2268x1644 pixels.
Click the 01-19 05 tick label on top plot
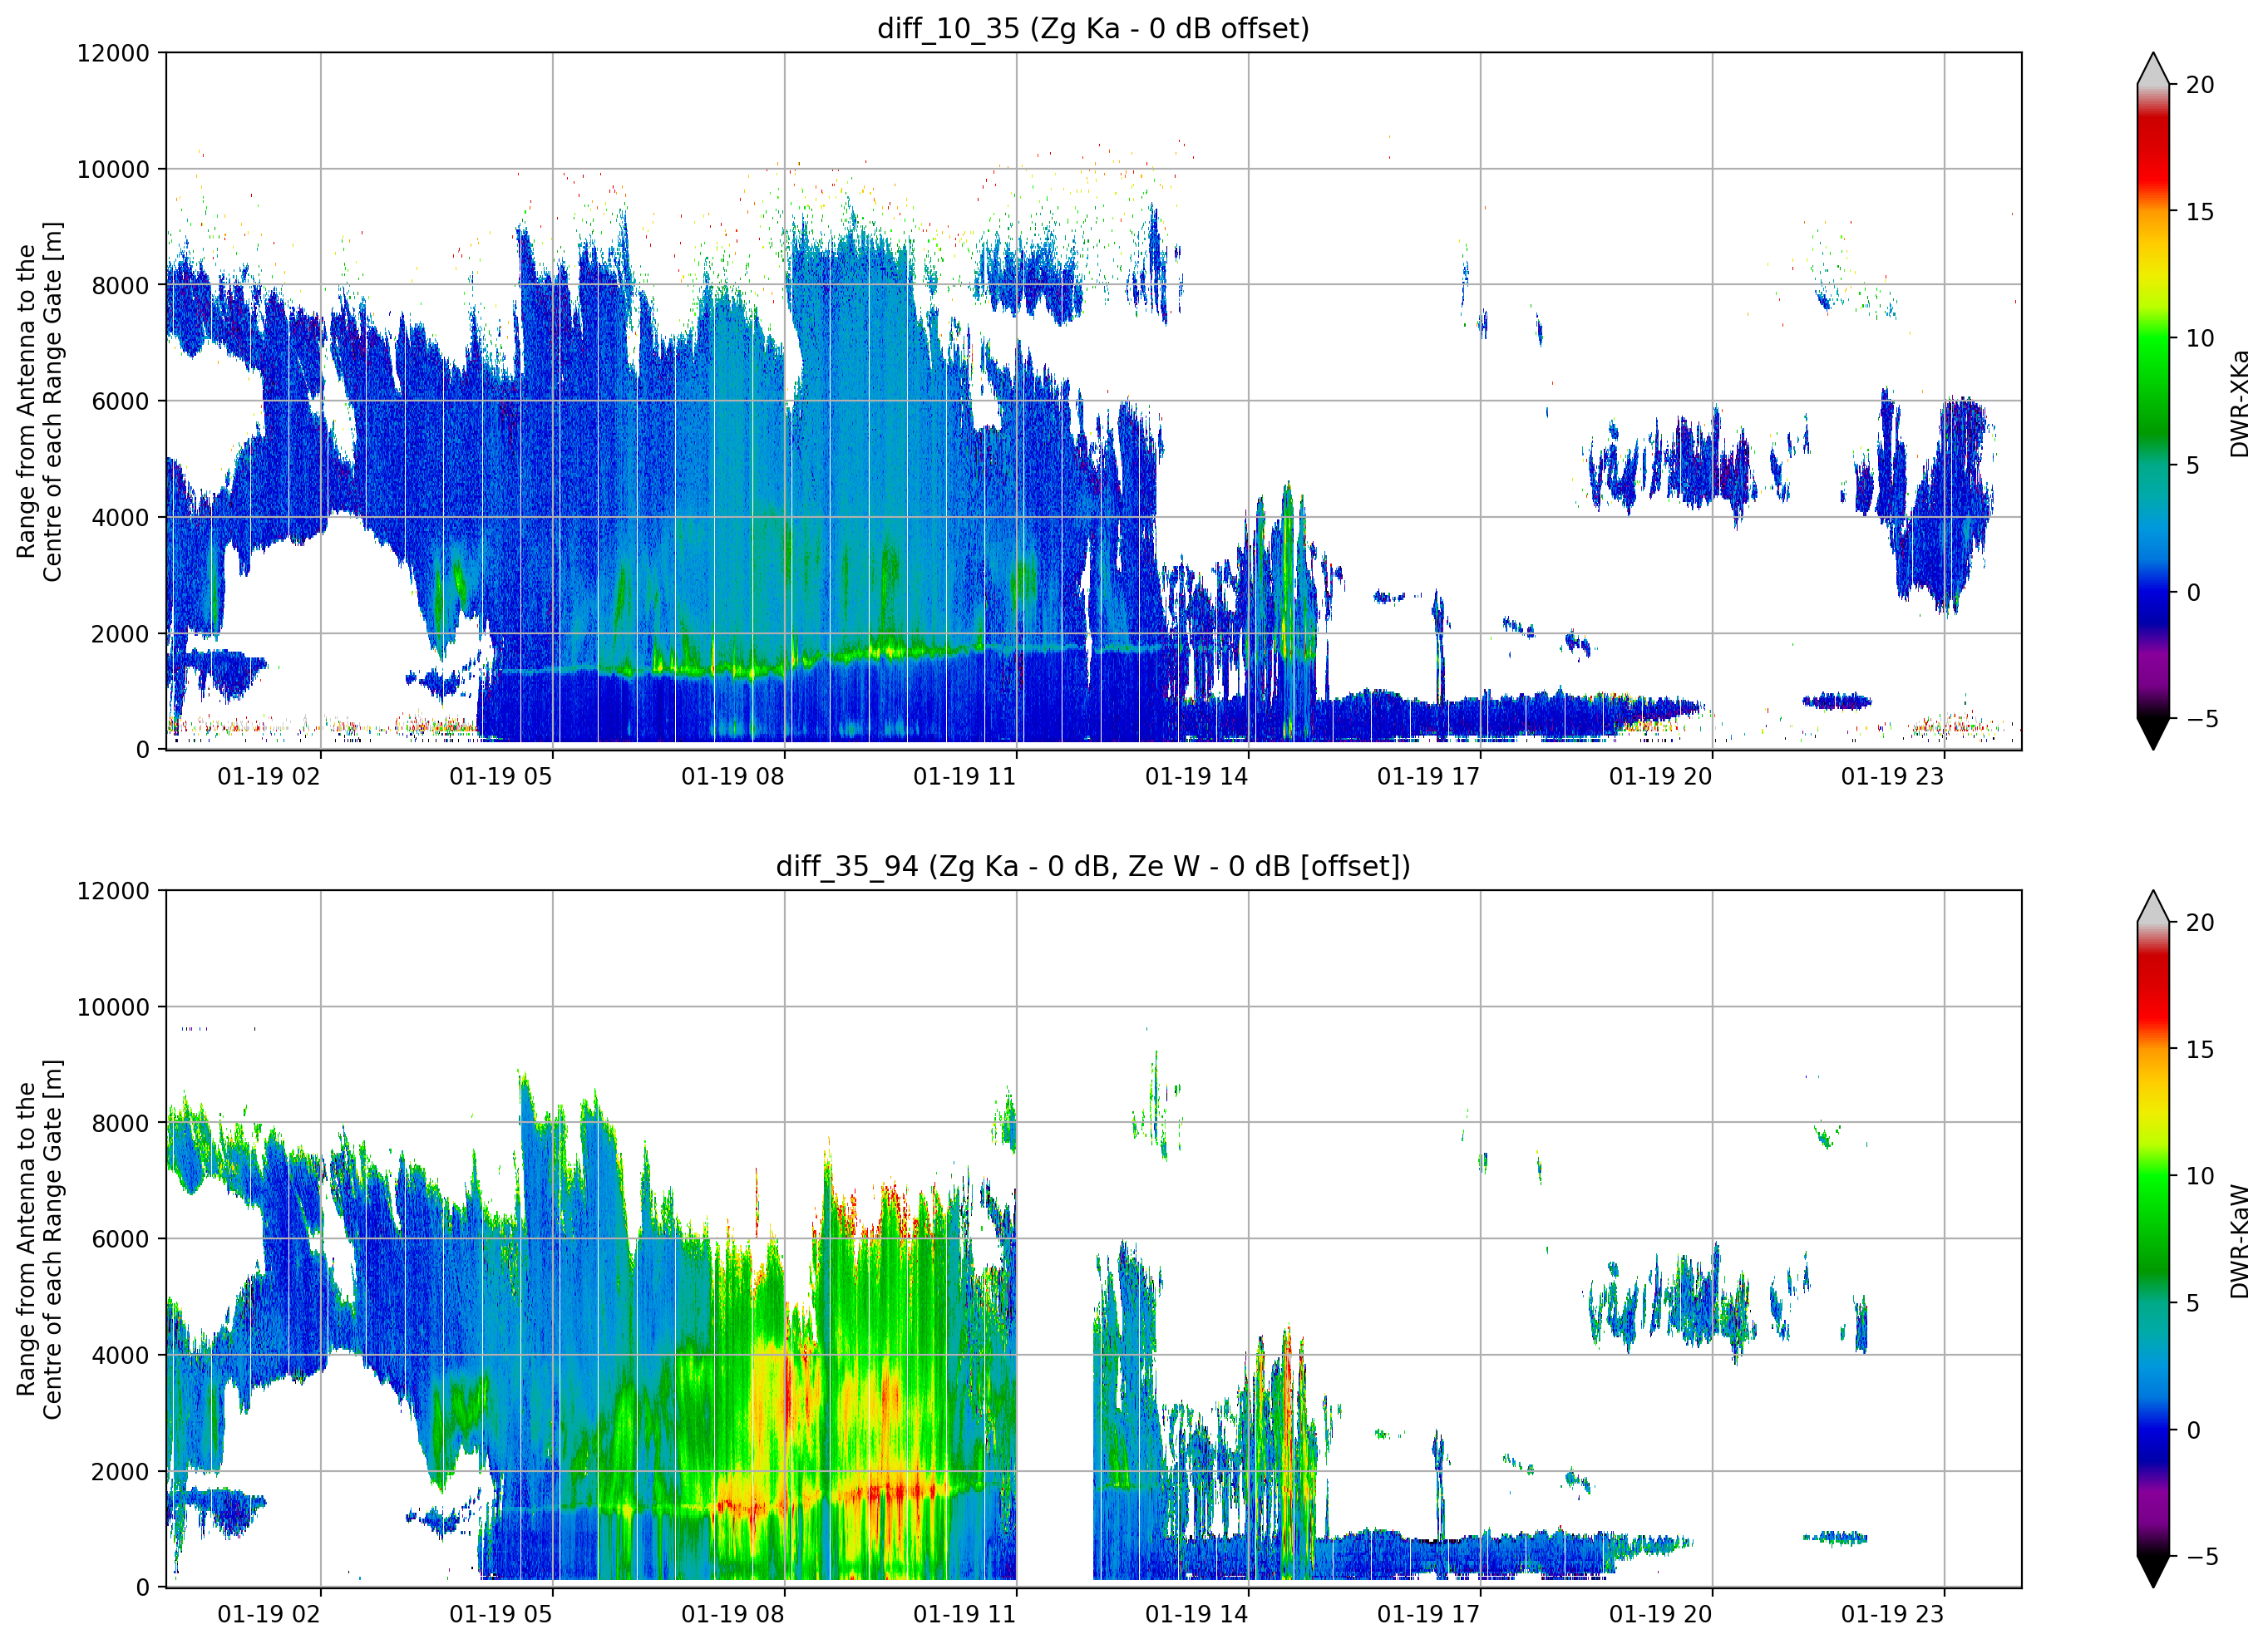pos(501,777)
